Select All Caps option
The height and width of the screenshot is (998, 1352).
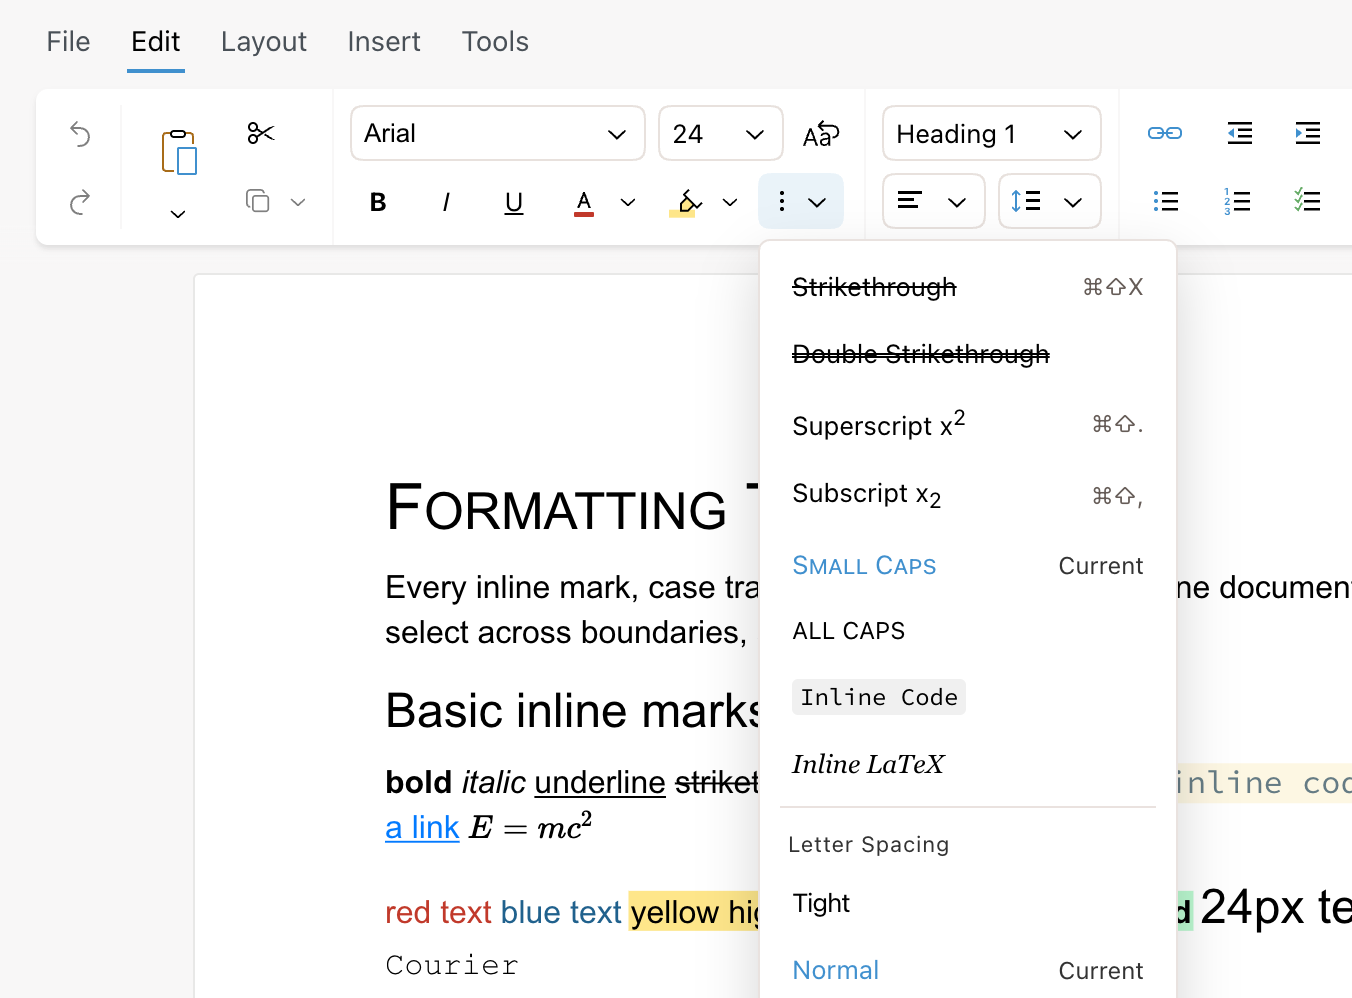tap(968, 631)
